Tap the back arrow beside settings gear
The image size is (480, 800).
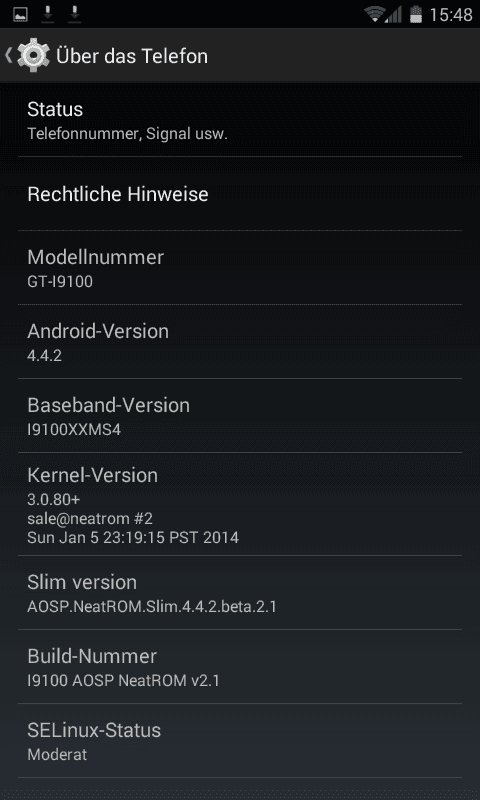pyautogui.click(x=9, y=55)
